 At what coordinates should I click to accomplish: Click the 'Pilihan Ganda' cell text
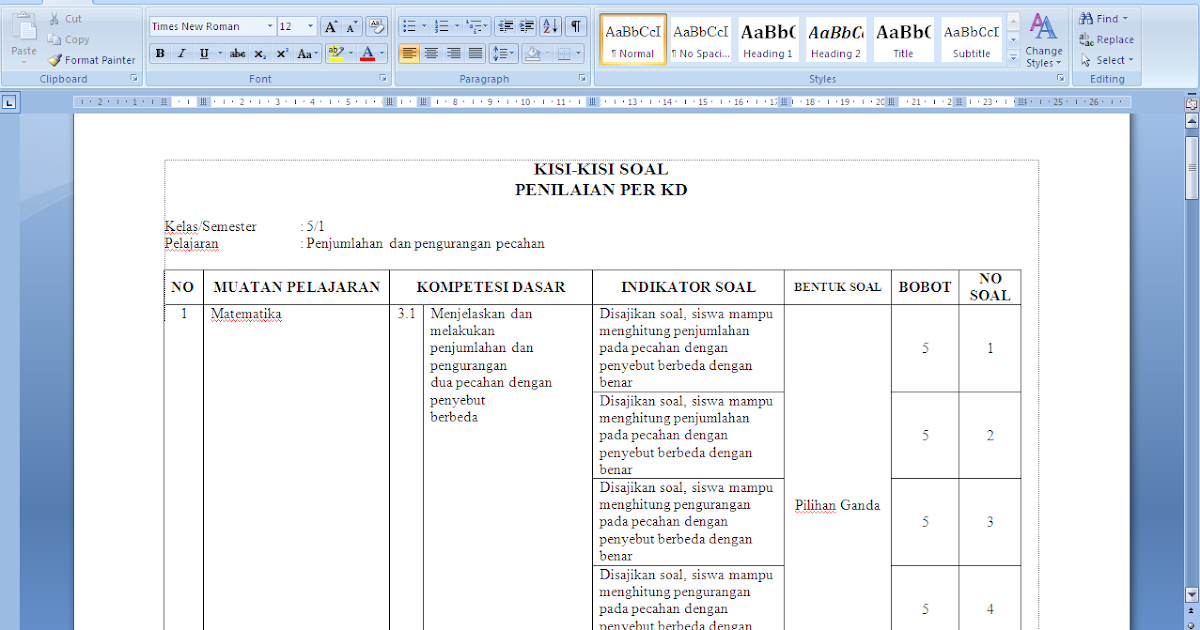837,505
